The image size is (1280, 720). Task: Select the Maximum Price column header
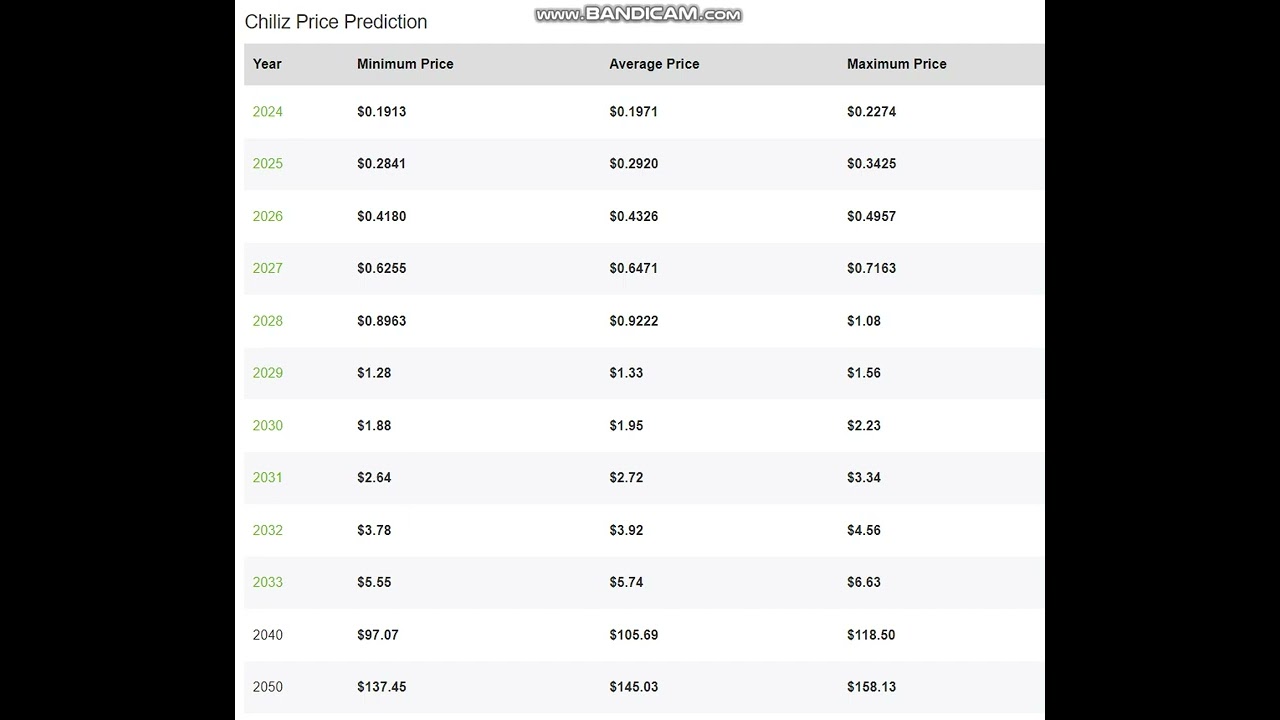pyautogui.click(x=896, y=64)
